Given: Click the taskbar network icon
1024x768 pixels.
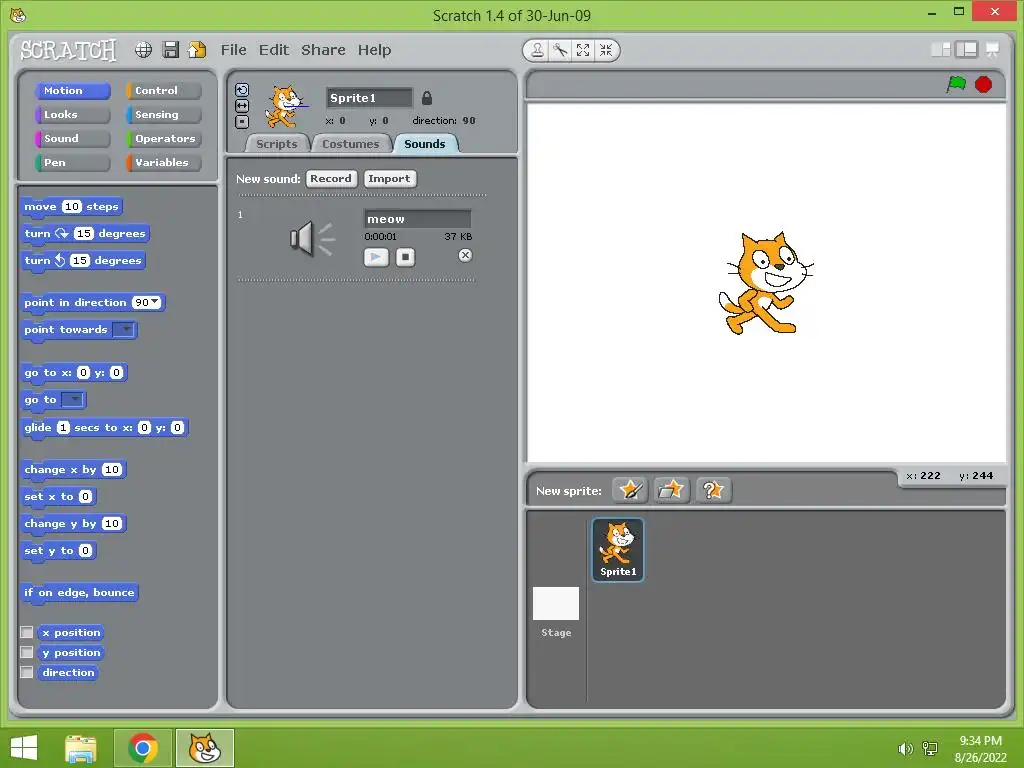Looking at the screenshot, I should 930,749.
